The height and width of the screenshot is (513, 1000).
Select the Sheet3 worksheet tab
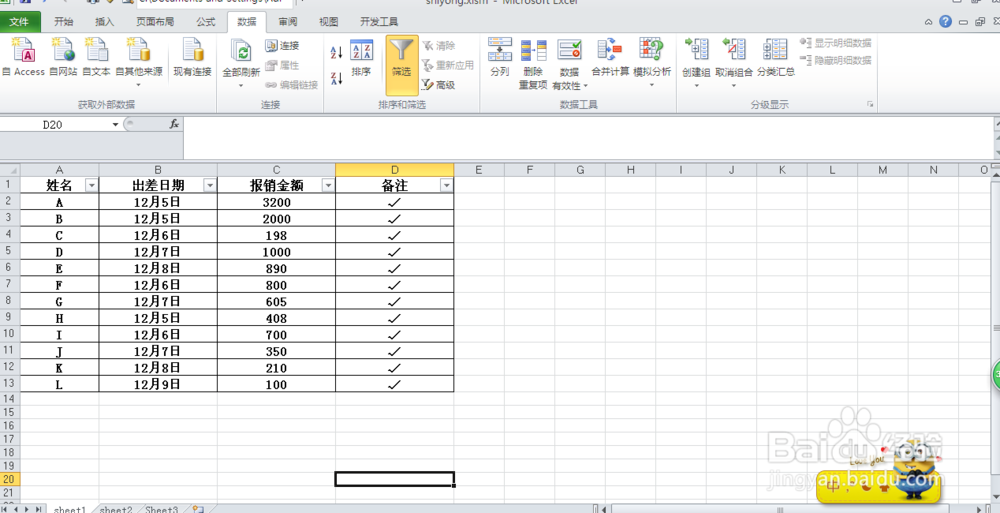pos(161,509)
